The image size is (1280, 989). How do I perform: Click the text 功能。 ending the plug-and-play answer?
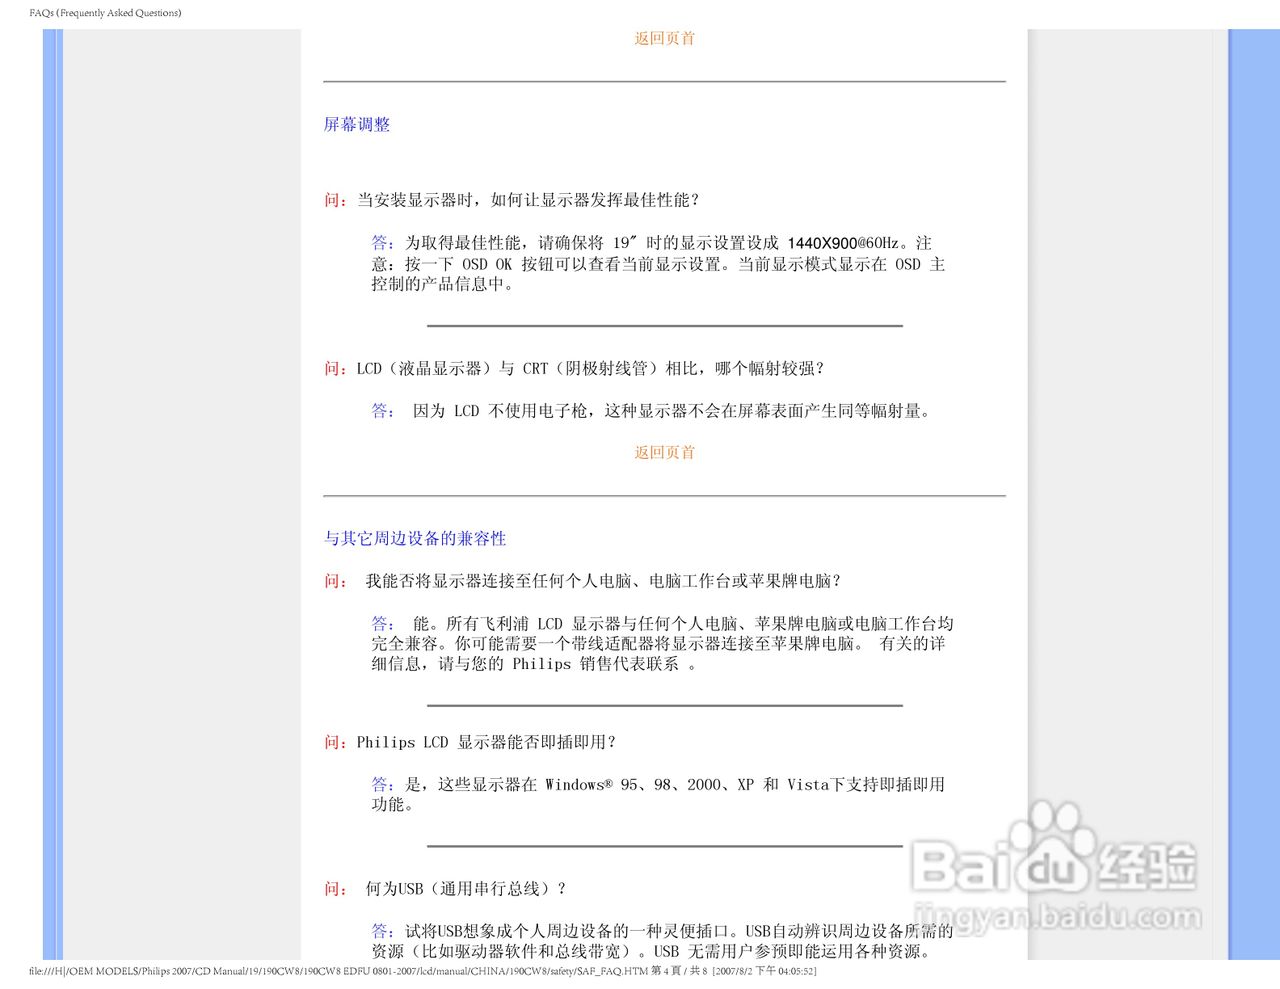tap(392, 805)
